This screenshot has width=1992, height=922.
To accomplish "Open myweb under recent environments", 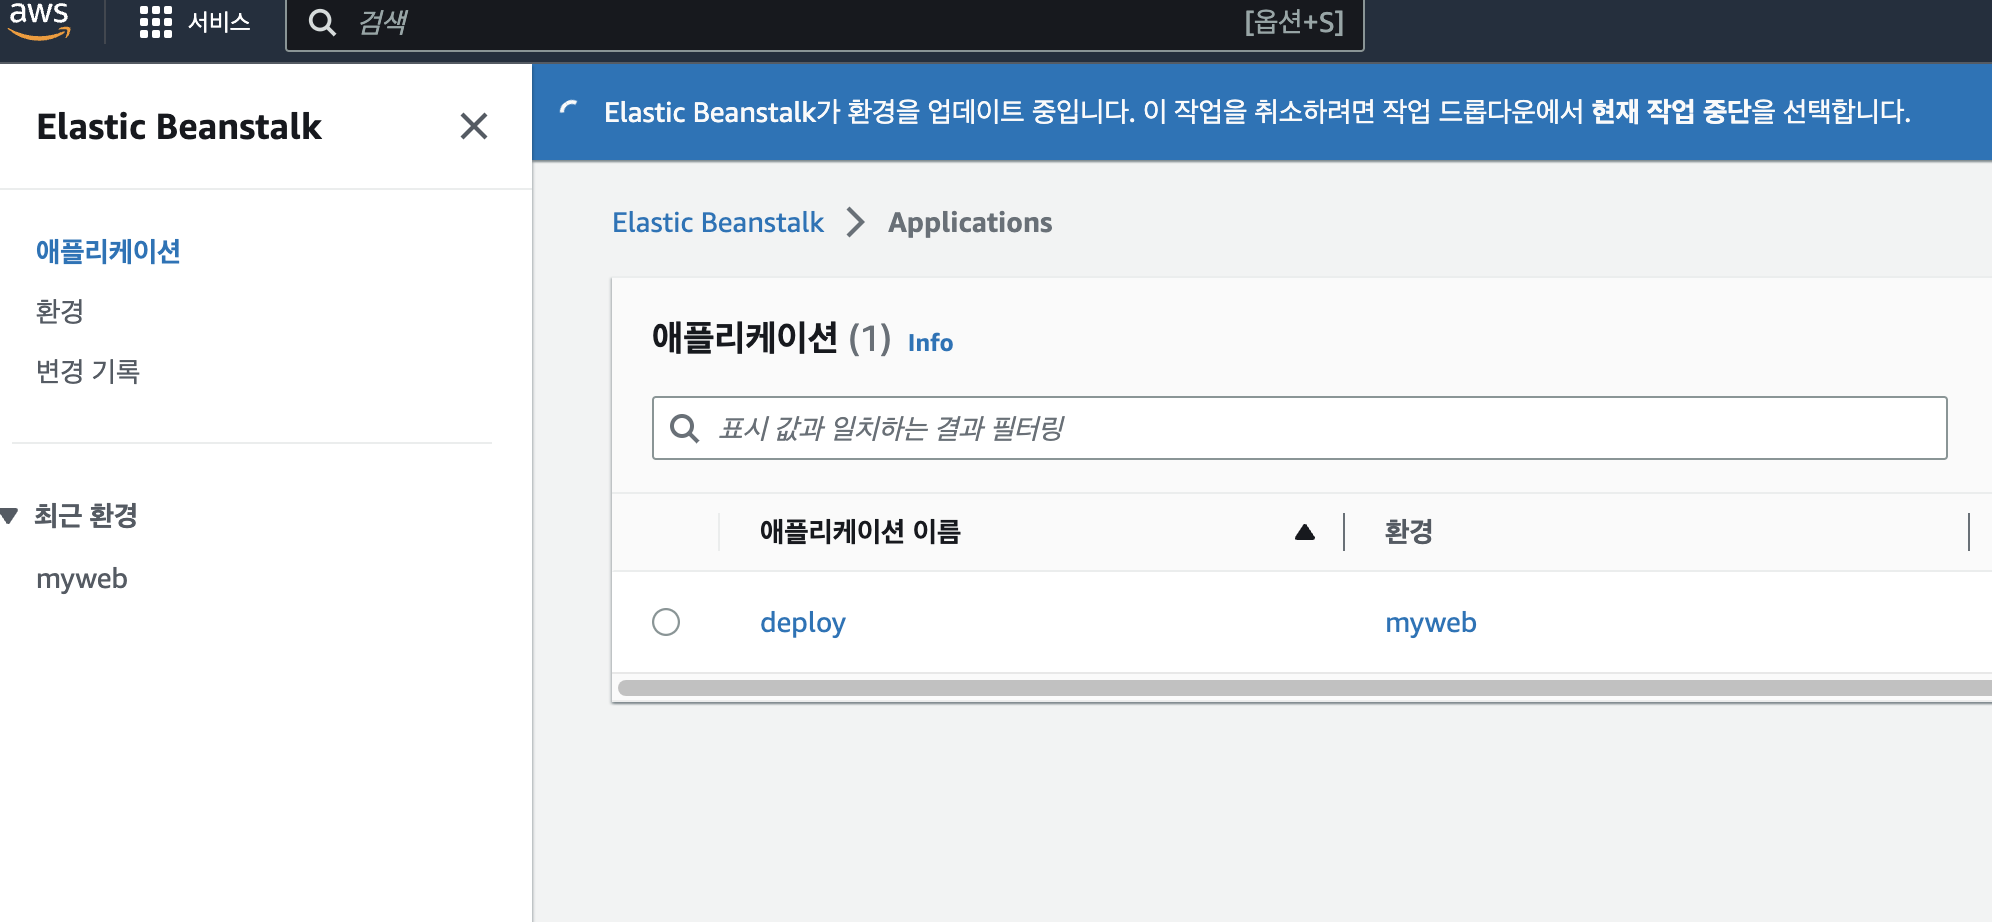I will 82,579.
